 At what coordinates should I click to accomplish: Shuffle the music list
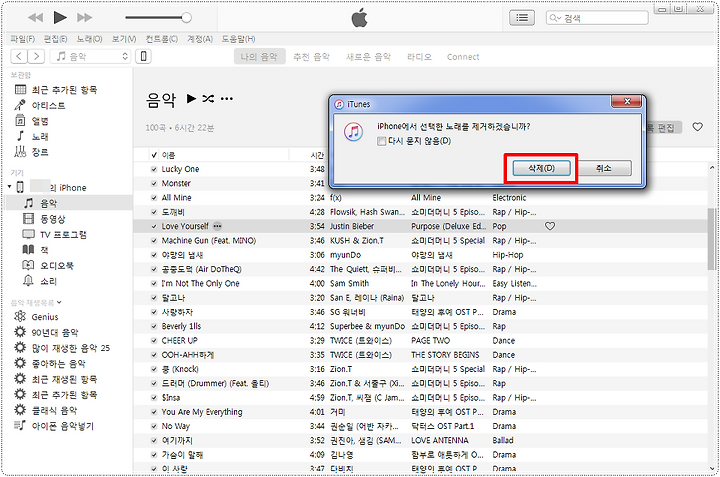(208, 98)
